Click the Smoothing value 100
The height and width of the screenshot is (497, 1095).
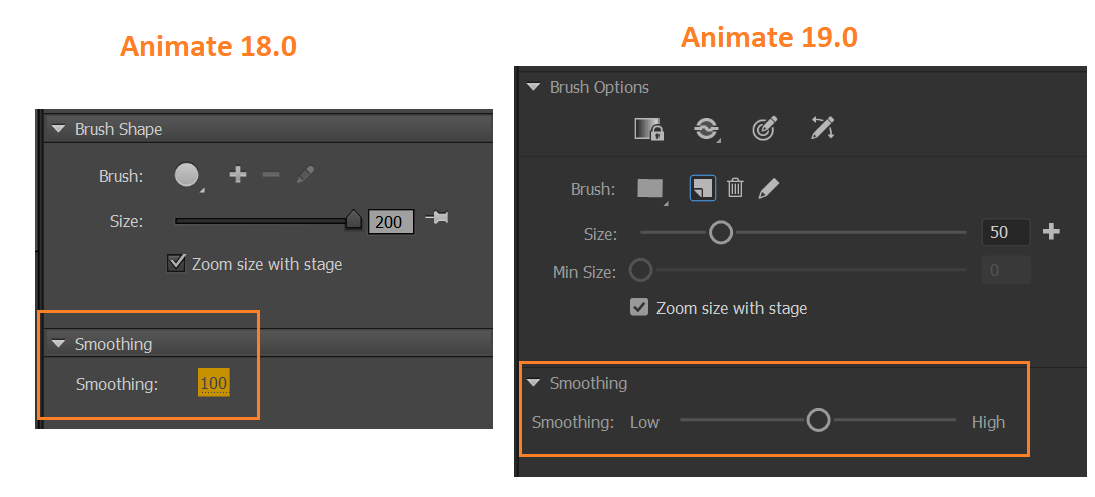click(214, 383)
